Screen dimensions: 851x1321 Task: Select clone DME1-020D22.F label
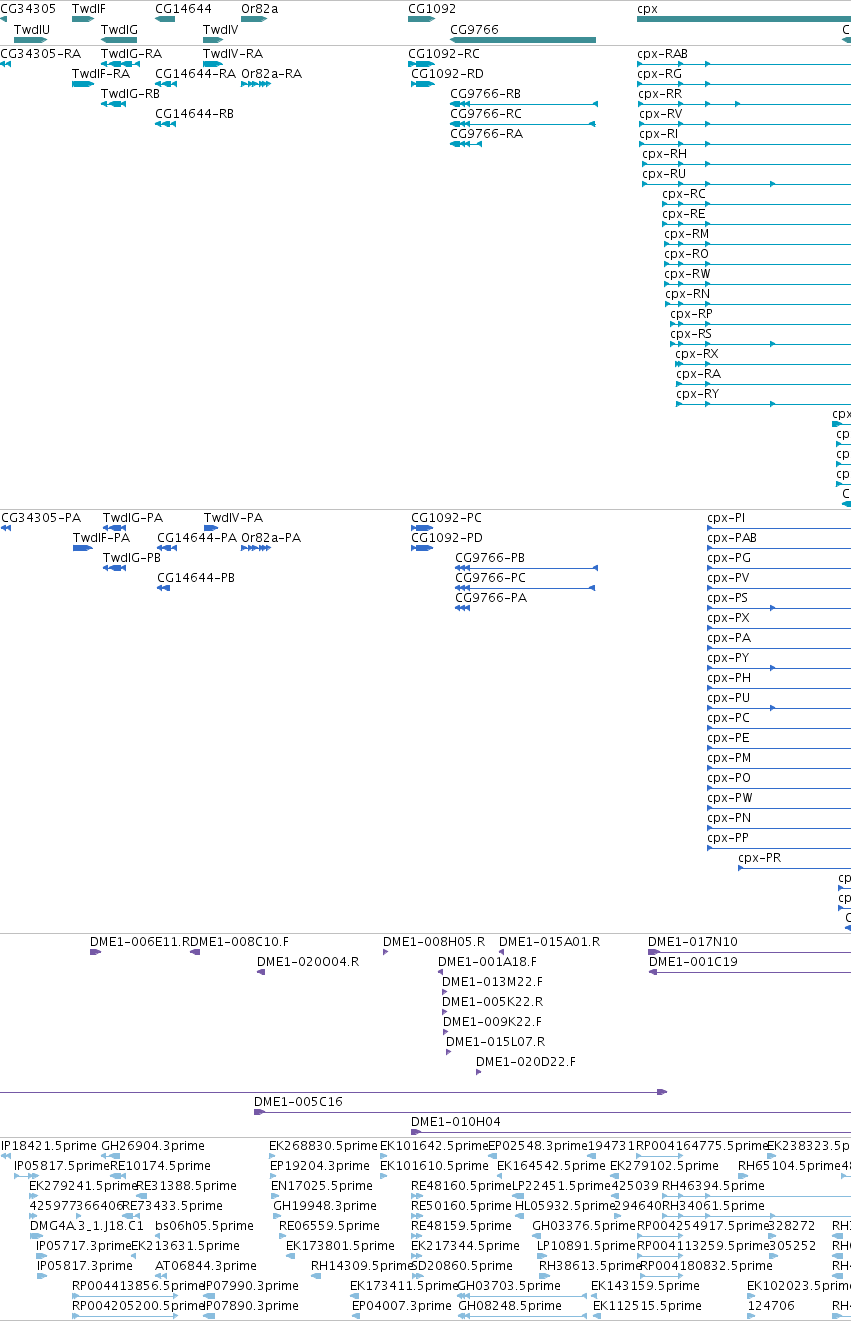pos(526,1062)
